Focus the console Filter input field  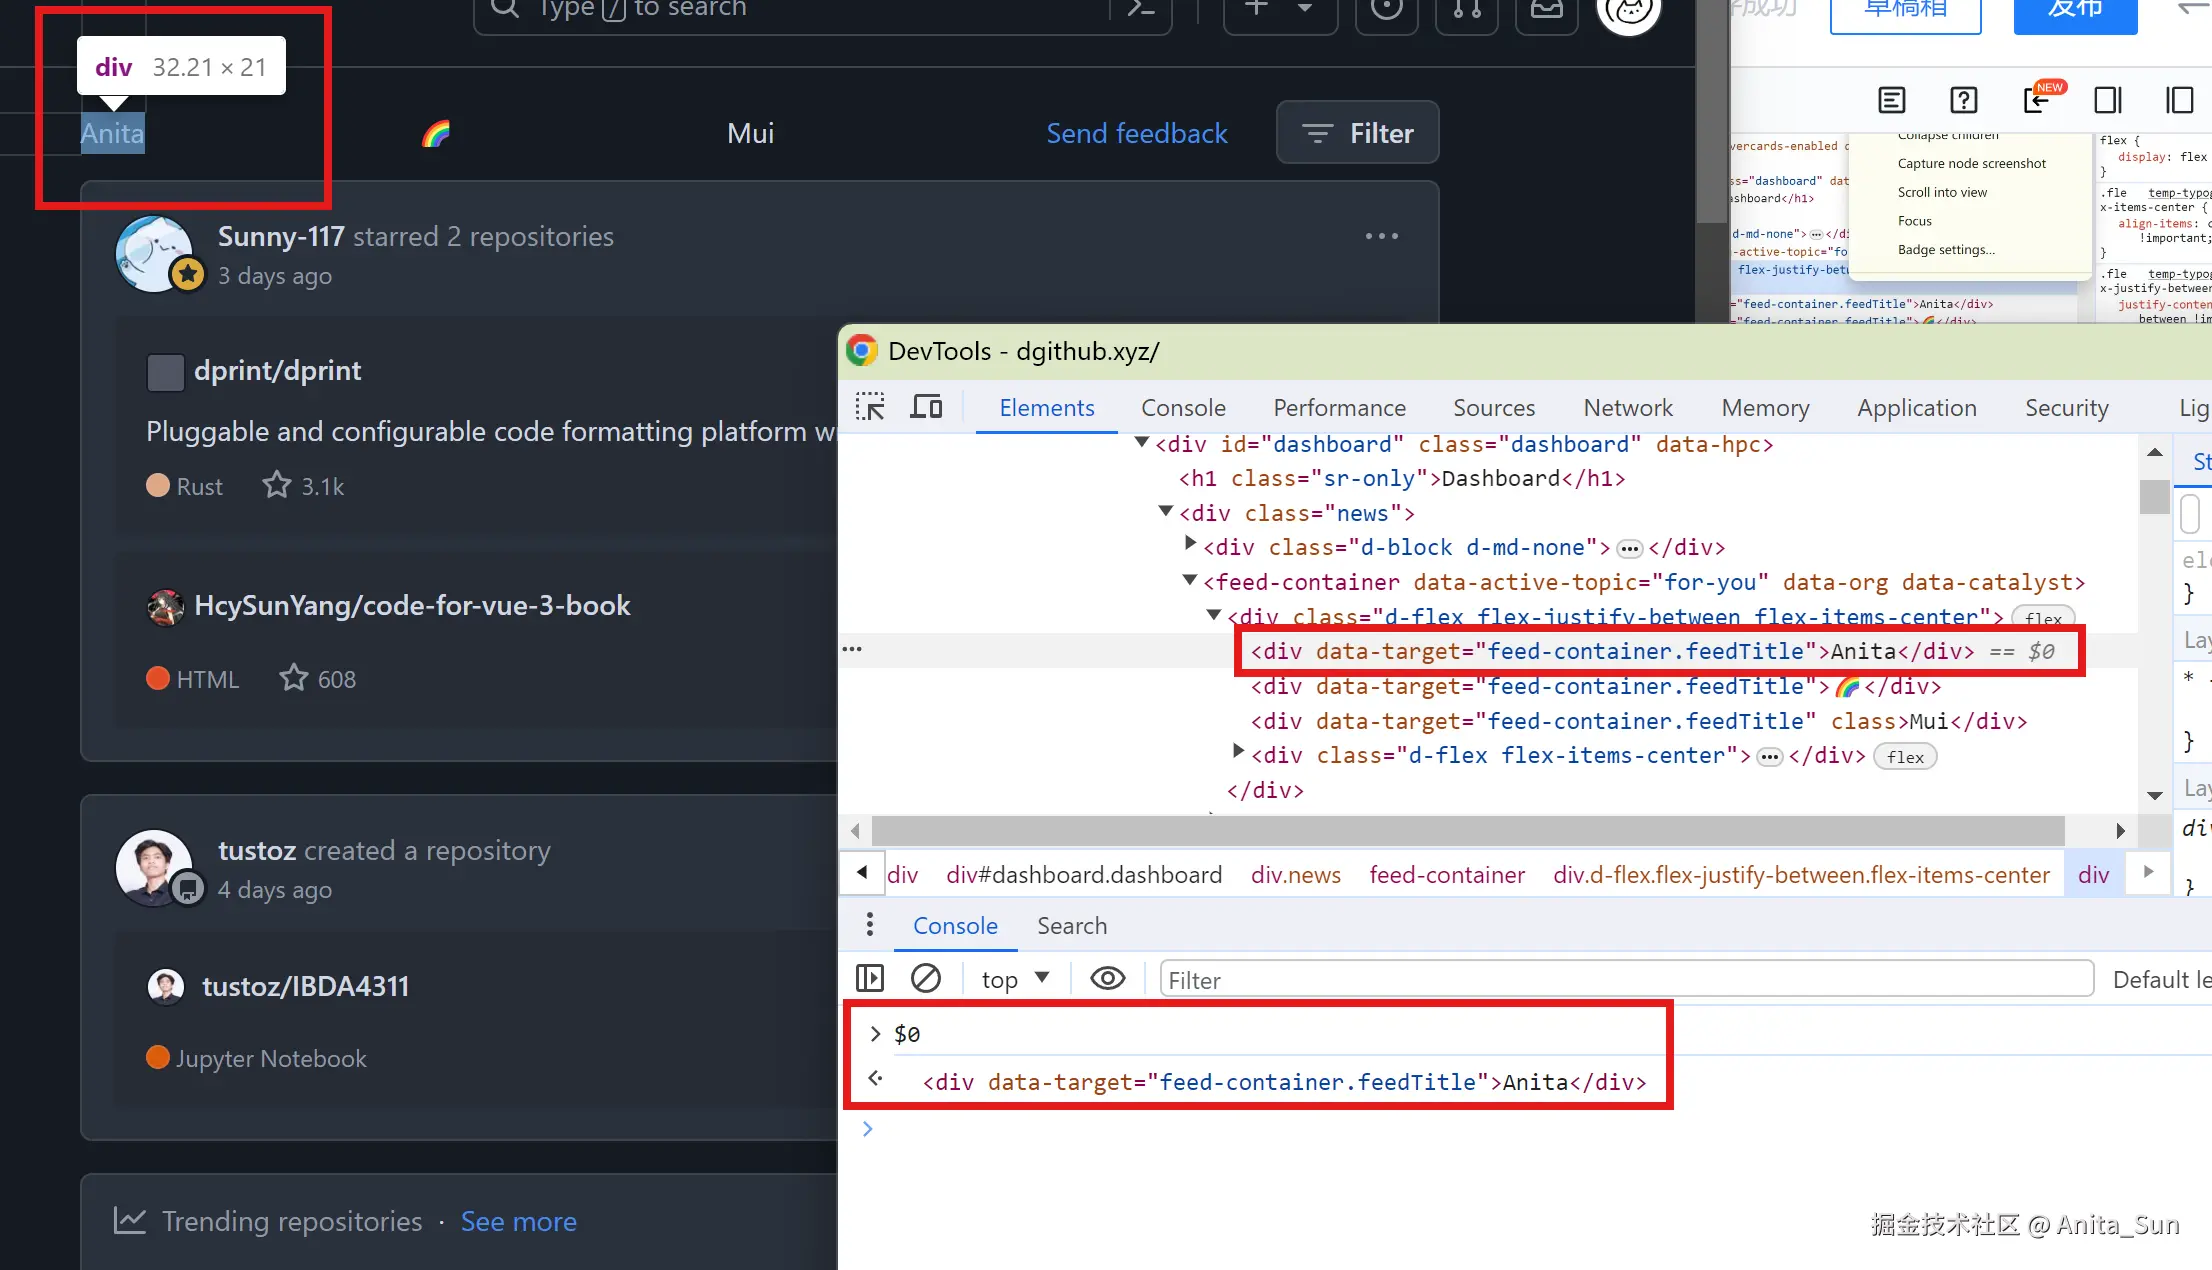tap(1625, 980)
